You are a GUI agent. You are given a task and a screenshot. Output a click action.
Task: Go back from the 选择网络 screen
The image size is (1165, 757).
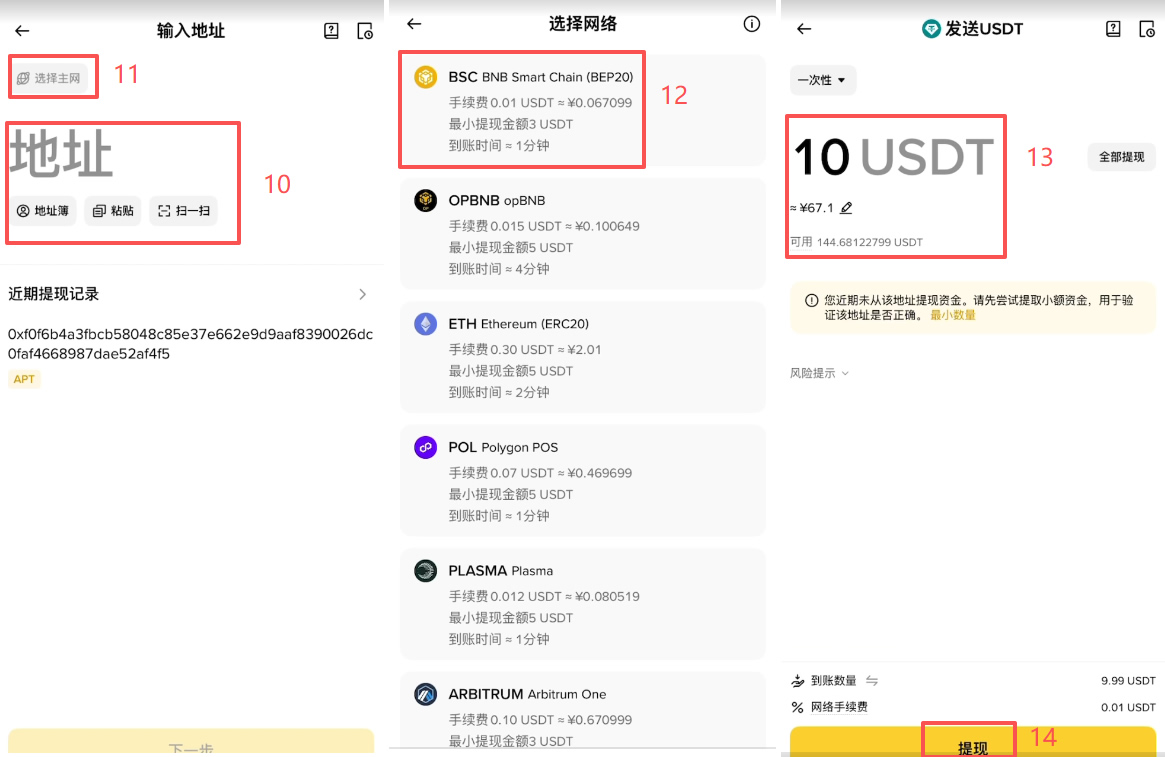(414, 24)
